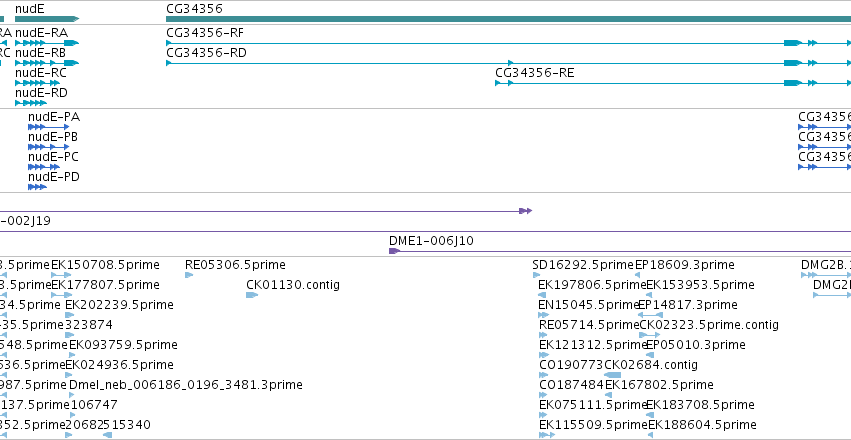Click the RE05306.5prime EST arrow
851x440 pixels.
189,275
